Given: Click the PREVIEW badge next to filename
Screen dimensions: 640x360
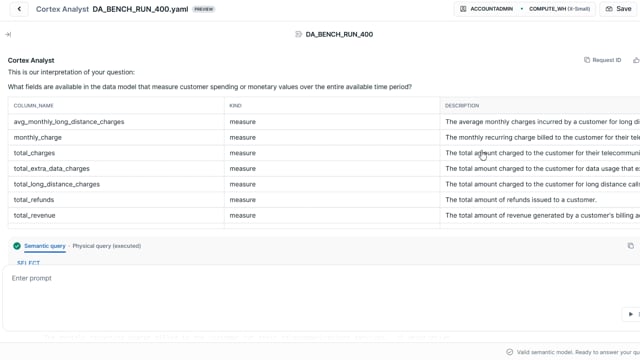Looking at the screenshot, I should [204, 9].
